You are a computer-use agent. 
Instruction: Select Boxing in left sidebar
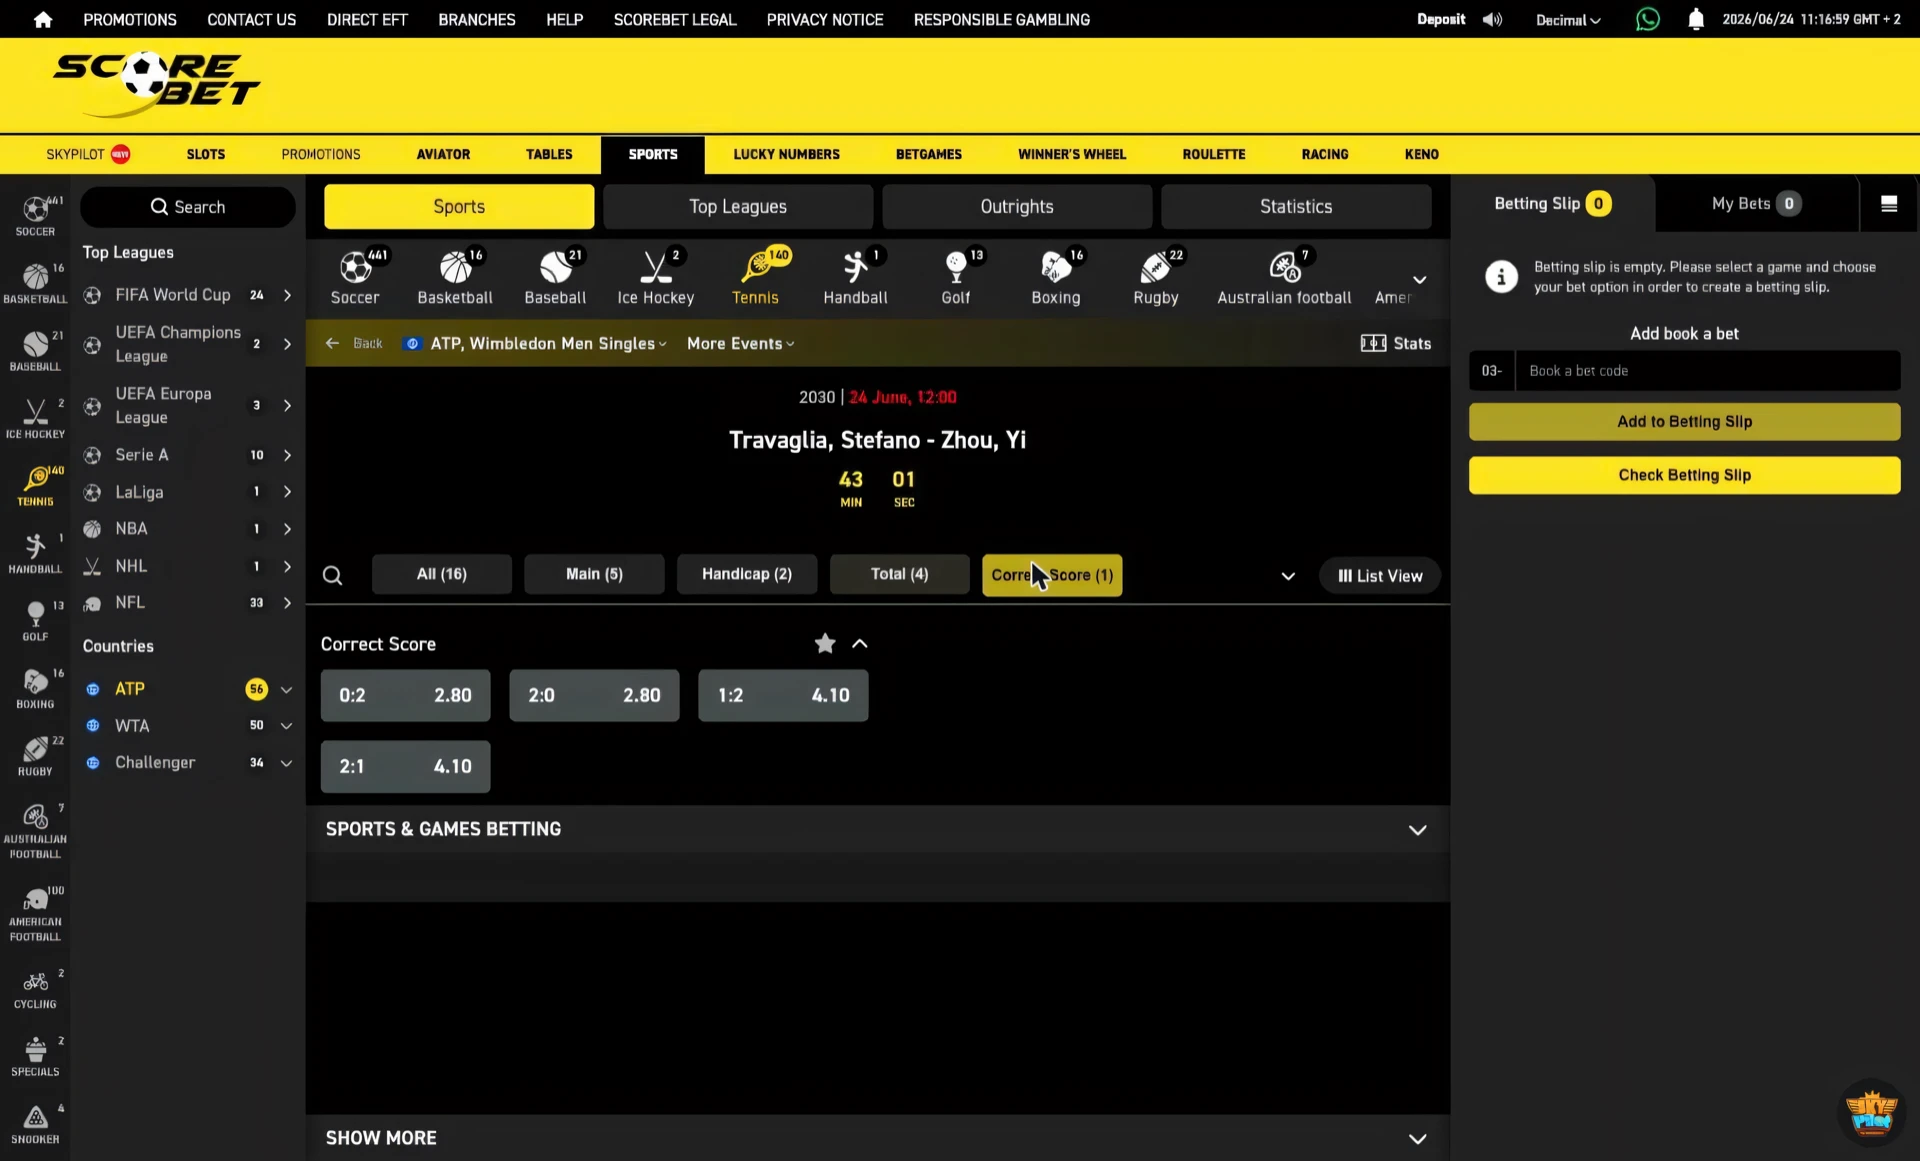tap(35, 688)
